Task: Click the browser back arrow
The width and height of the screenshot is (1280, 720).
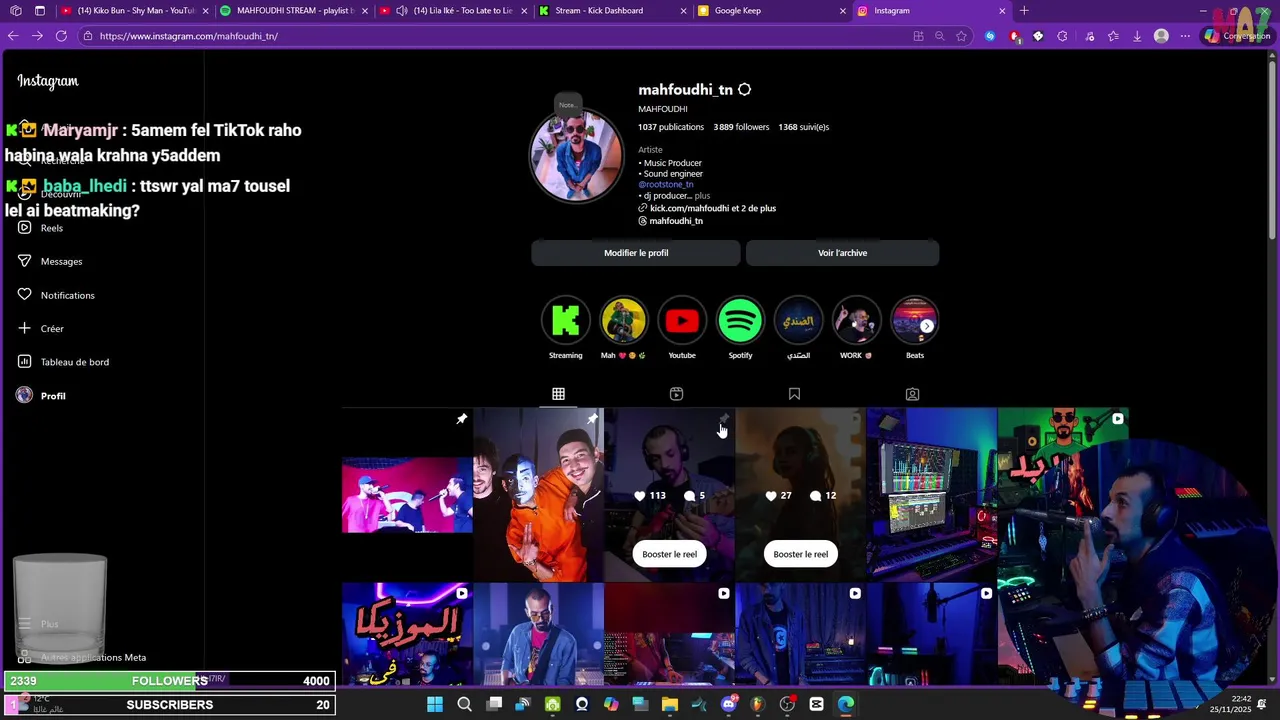Action: [x=13, y=36]
